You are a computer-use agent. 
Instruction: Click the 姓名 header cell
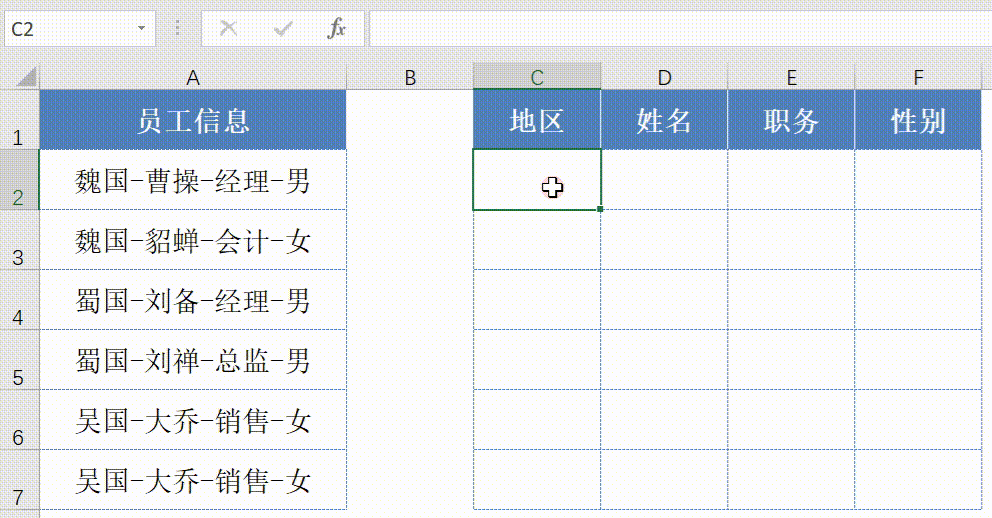[664, 121]
